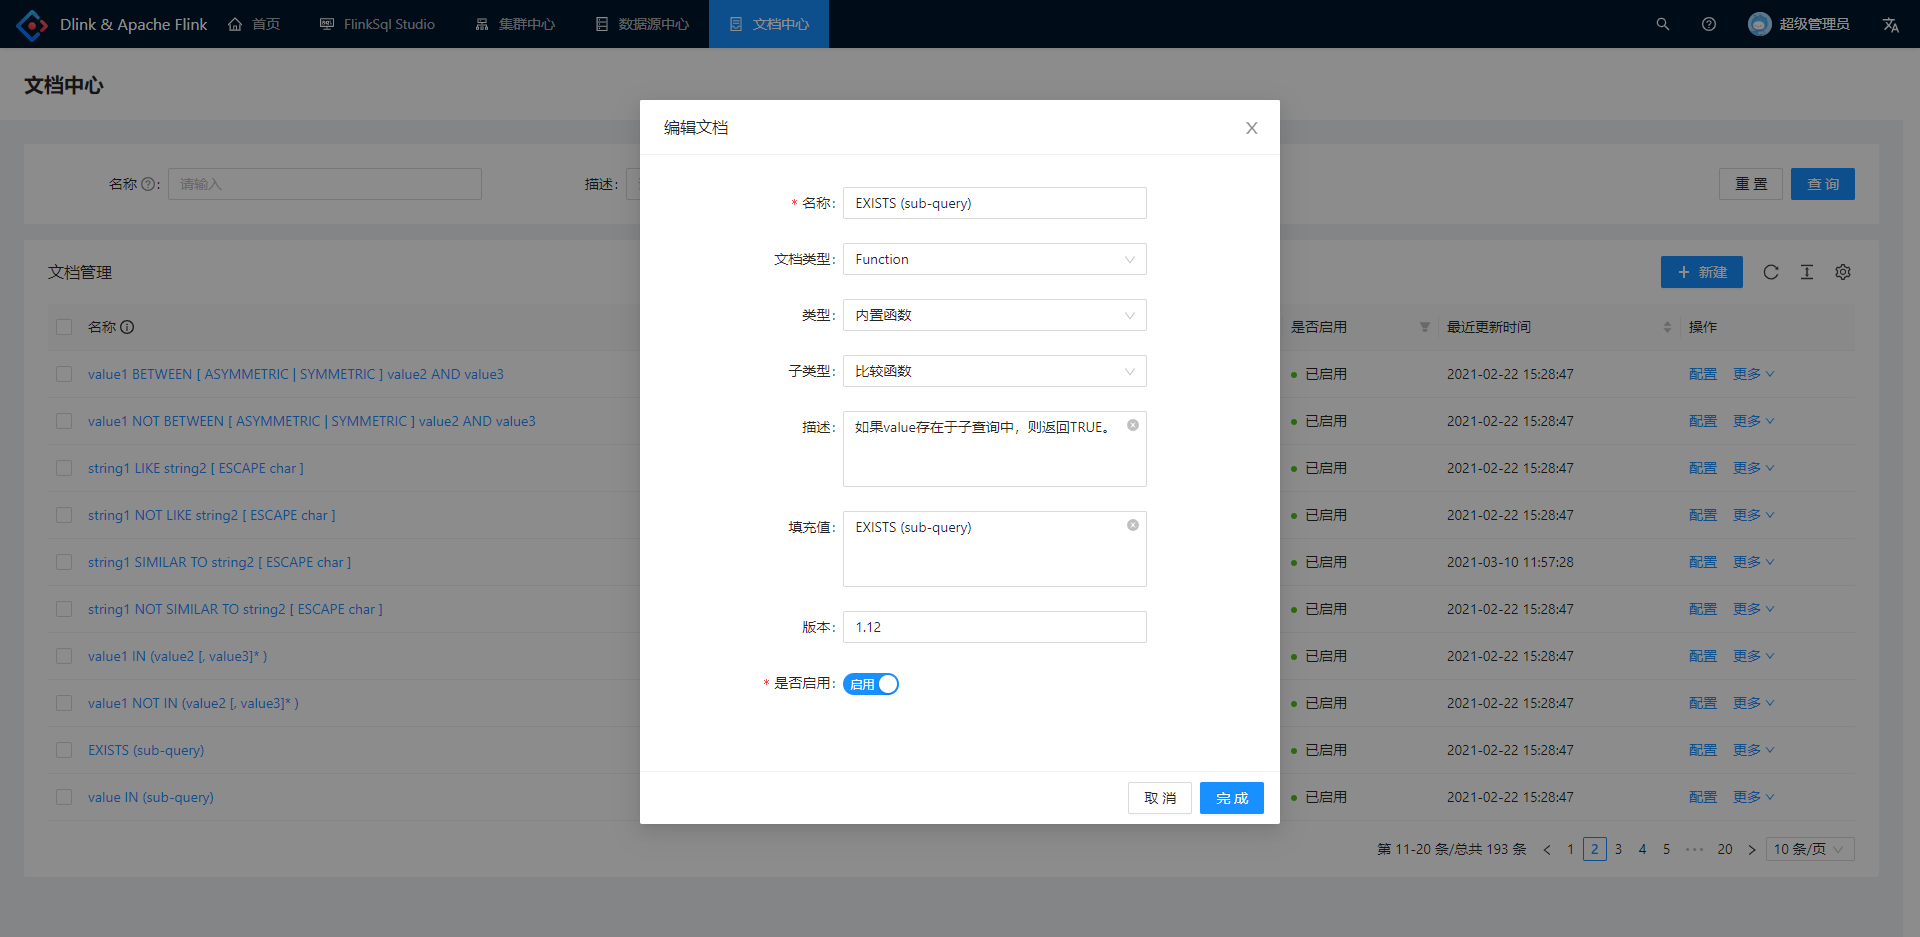
Task: Jump to page 20
Action: tap(1725, 849)
